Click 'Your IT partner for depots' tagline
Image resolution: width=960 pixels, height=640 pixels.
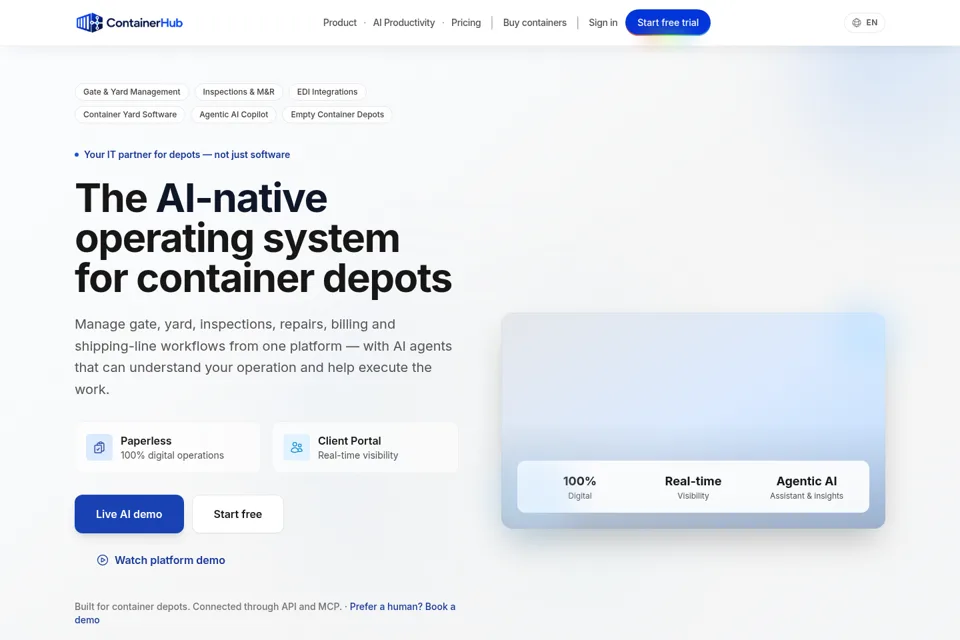pos(187,154)
